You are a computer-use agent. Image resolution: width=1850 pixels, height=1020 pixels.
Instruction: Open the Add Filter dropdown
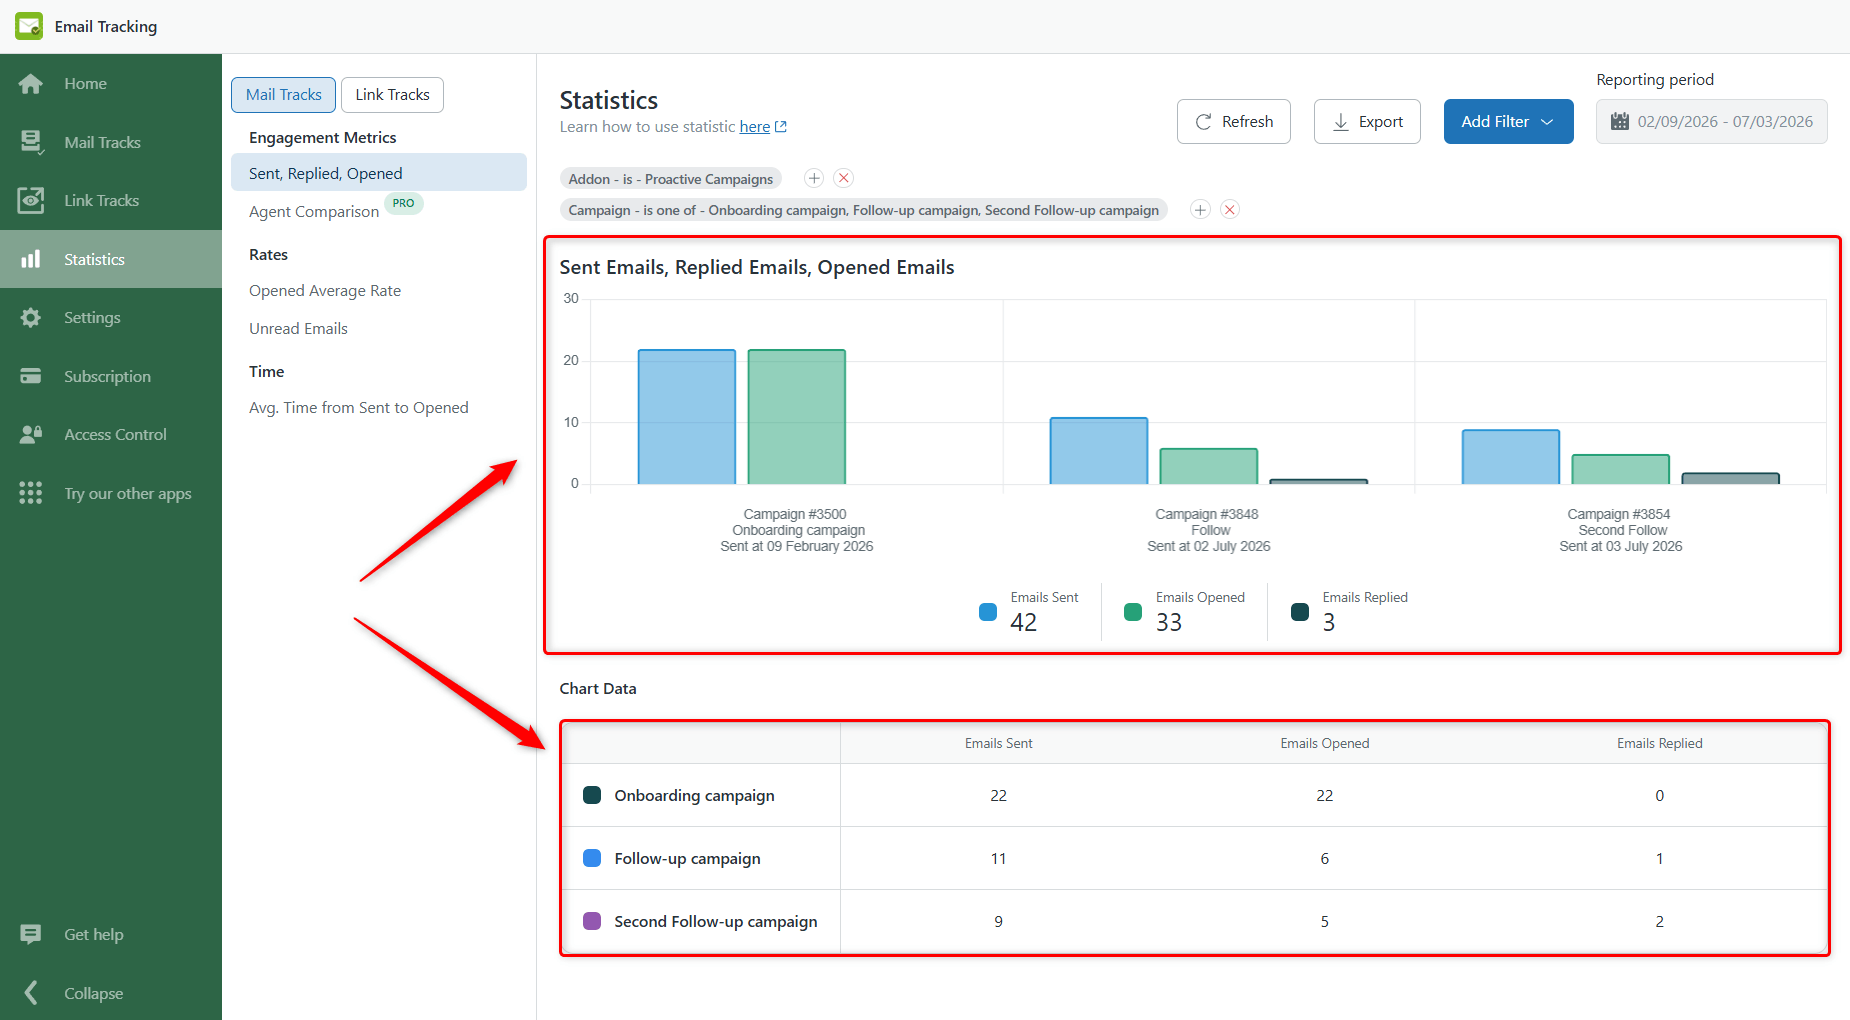coord(1508,121)
